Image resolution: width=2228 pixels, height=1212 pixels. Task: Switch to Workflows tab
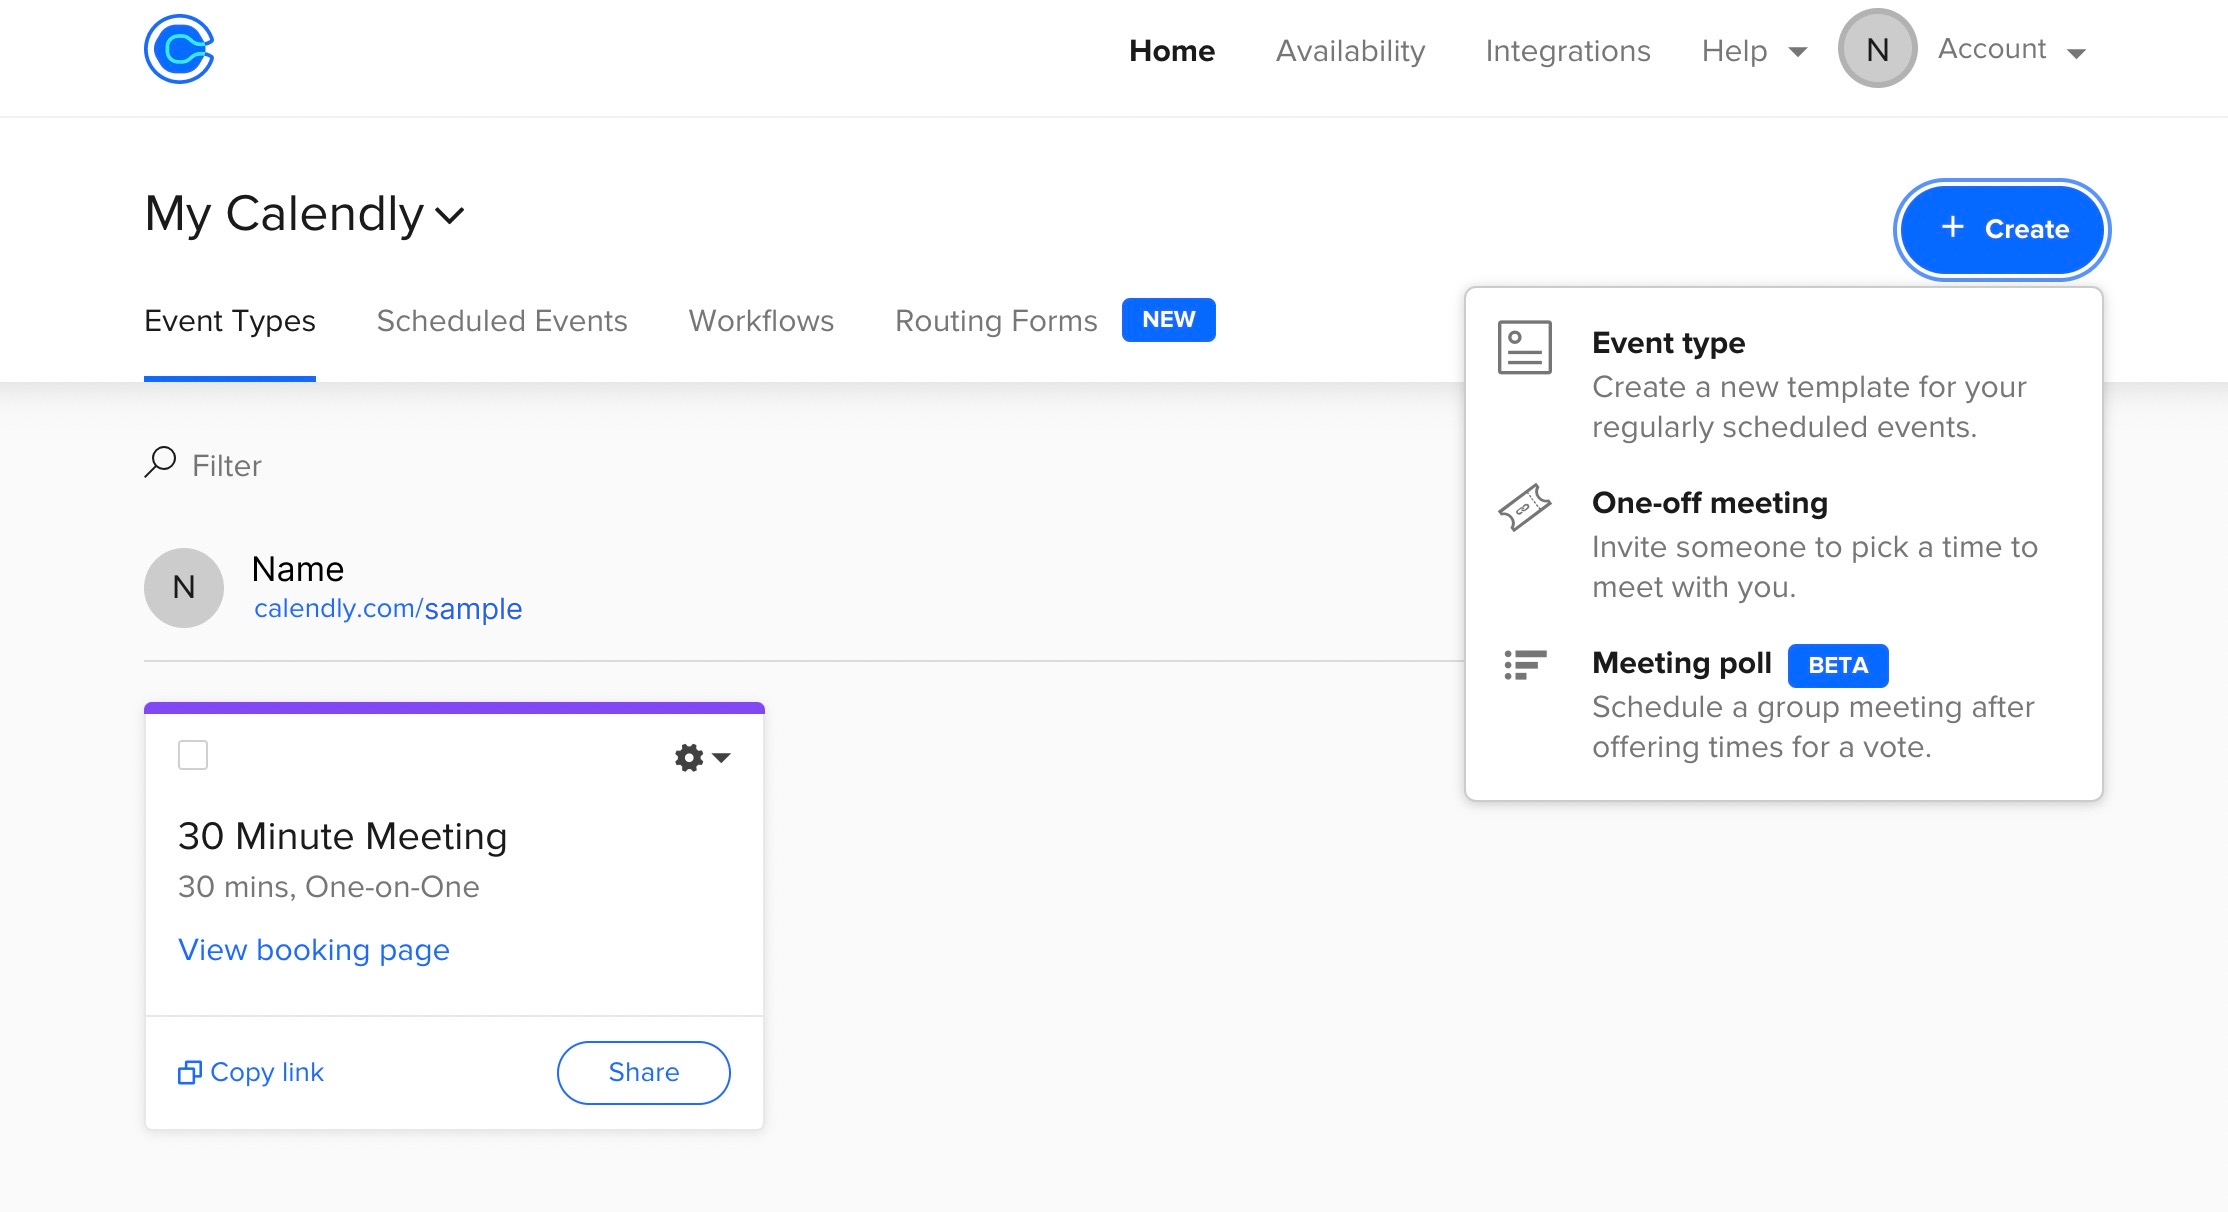pos(761,321)
